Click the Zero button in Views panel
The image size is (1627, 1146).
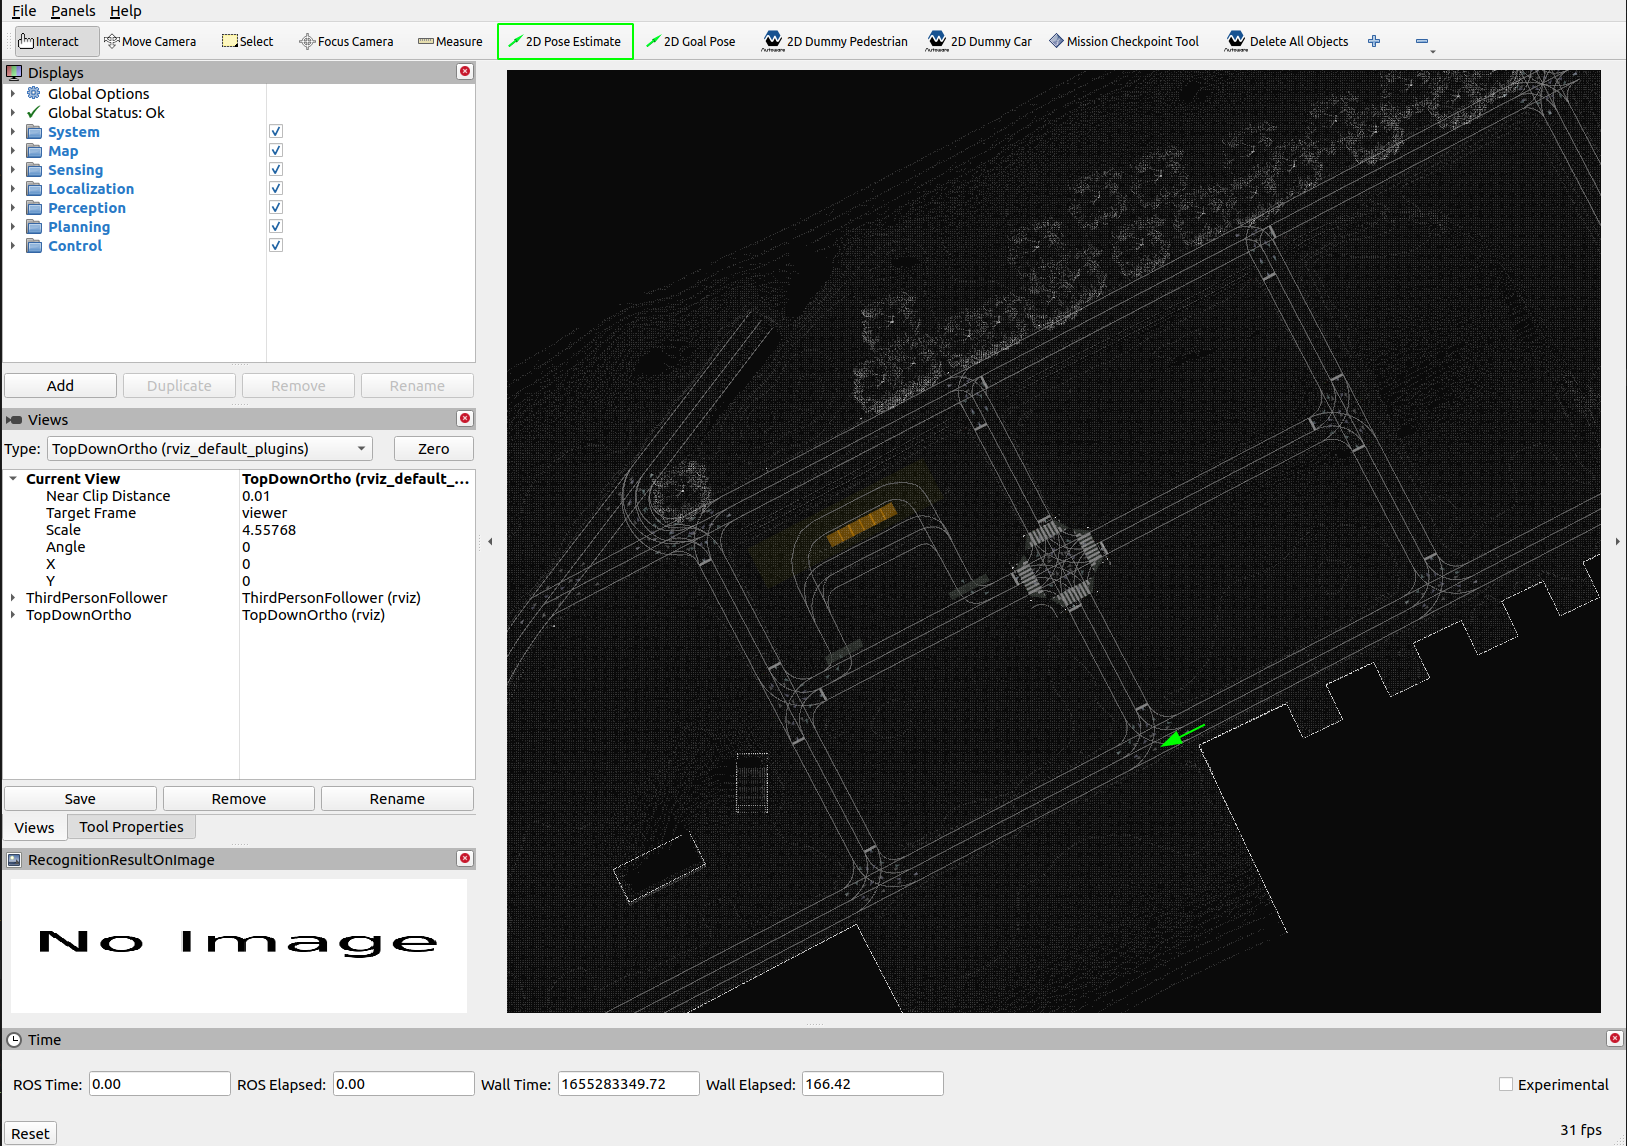(433, 448)
